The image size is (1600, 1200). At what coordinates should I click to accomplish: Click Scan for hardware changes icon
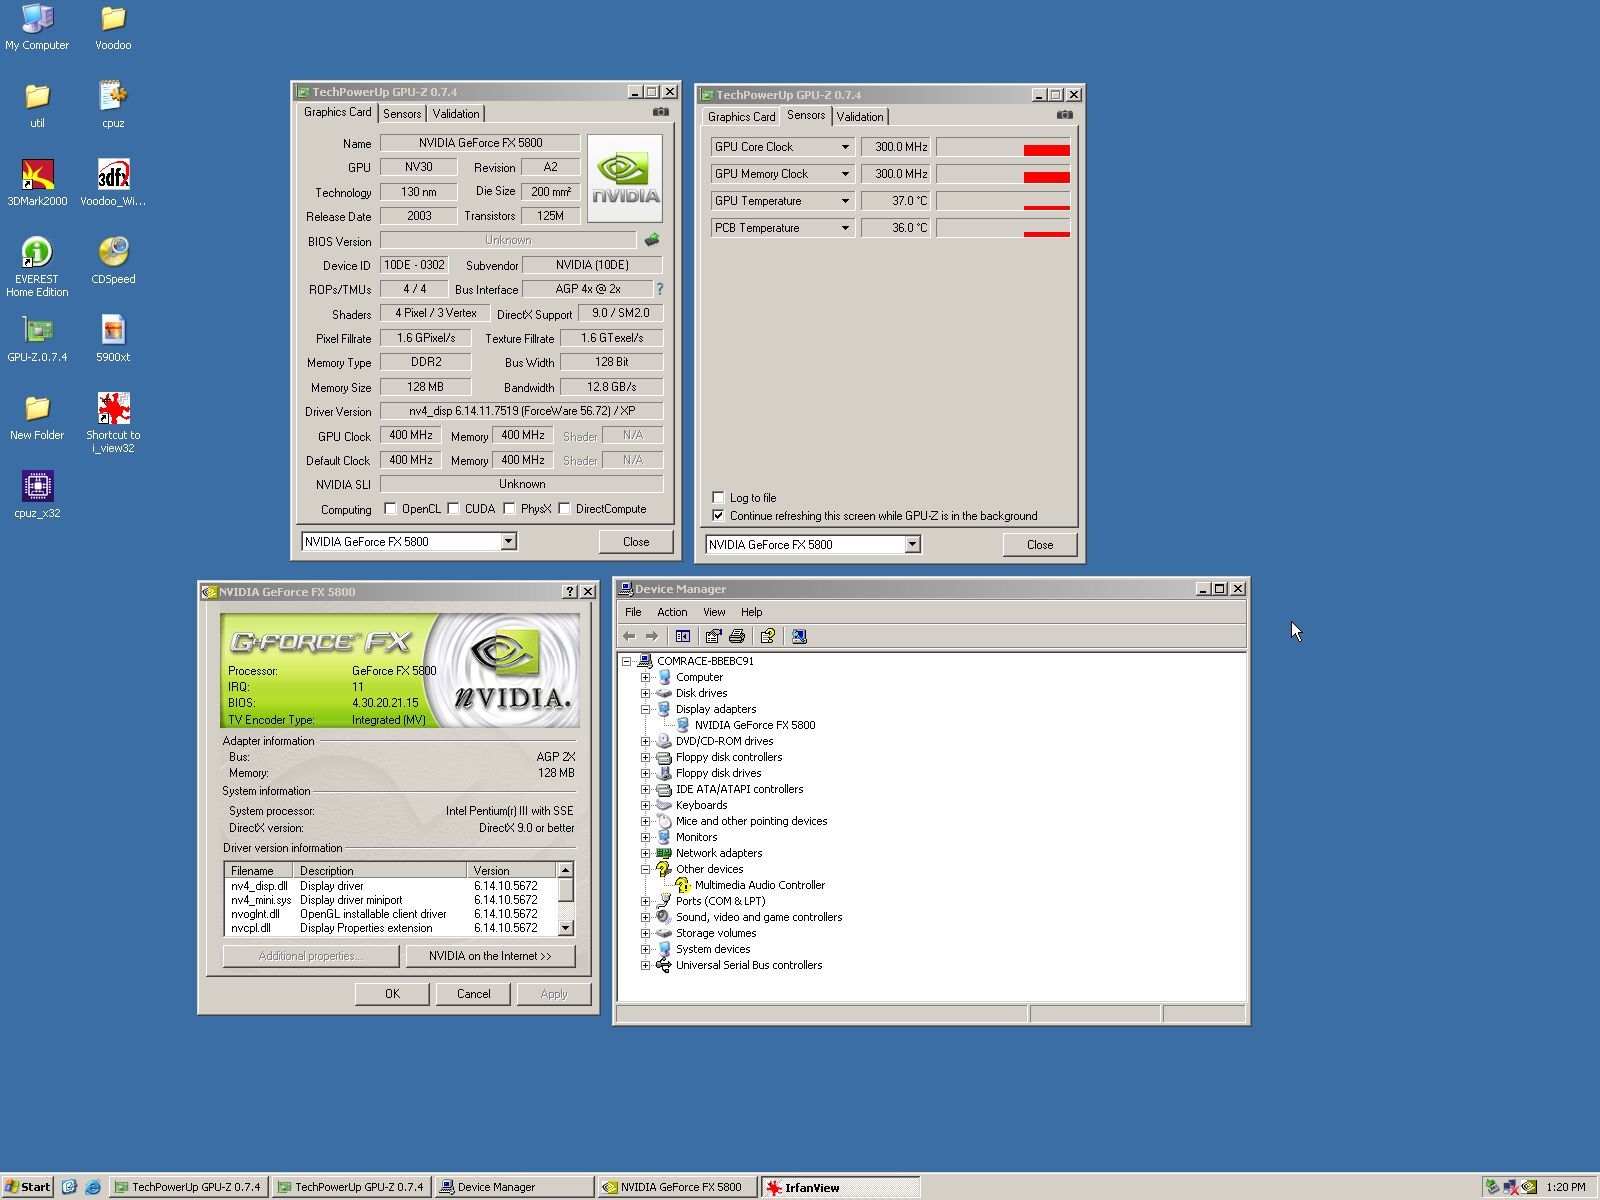(799, 636)
